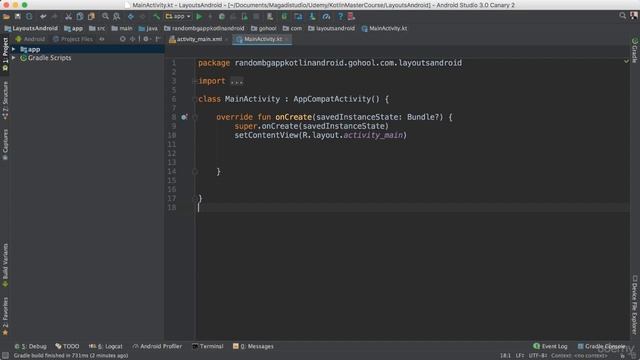Click the override gutter marker on line 8
This screenshot has width=640, height=360.
pyautogui.click(x=184, y=117)
